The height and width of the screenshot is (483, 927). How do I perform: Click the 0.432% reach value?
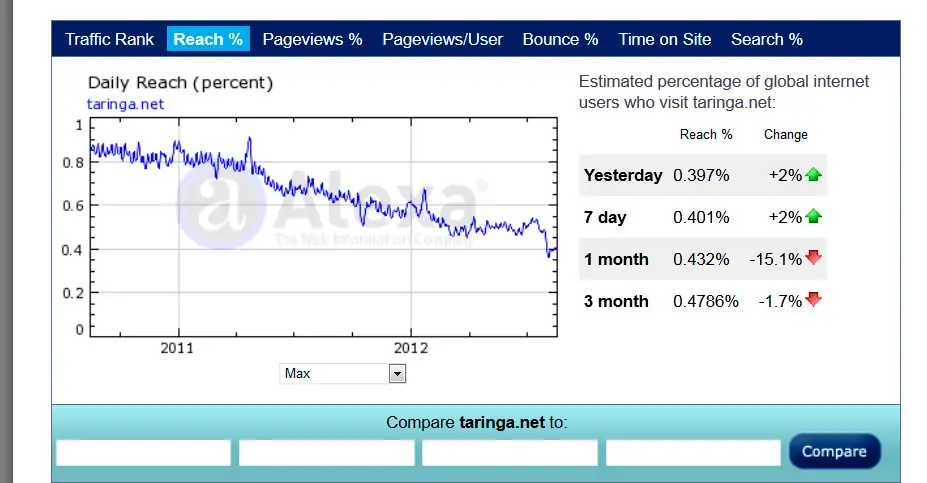(701, 260)
